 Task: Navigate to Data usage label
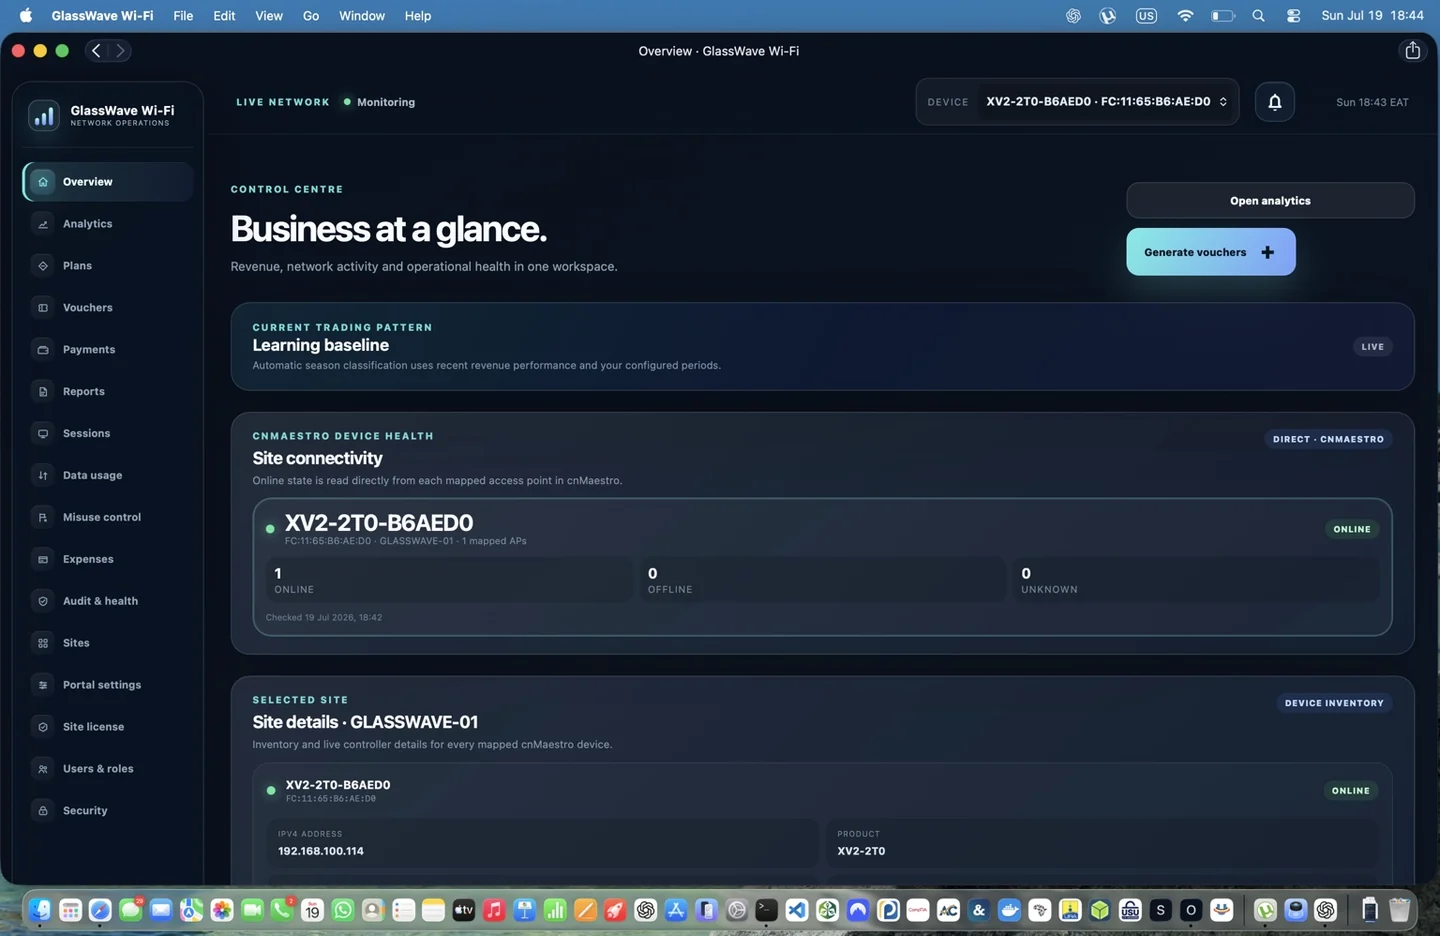point(92,476)
